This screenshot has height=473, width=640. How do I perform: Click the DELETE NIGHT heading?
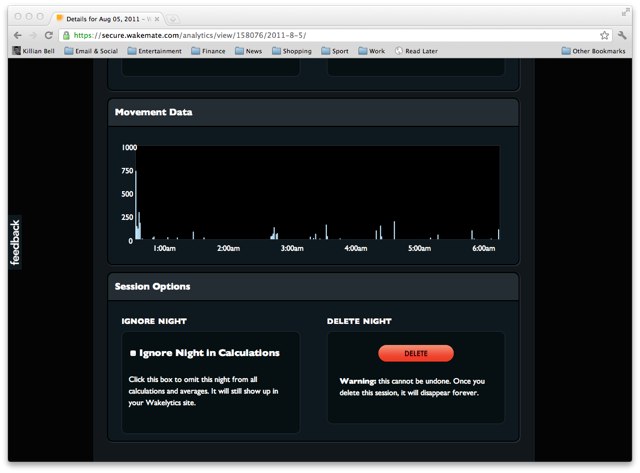(359, 321)
